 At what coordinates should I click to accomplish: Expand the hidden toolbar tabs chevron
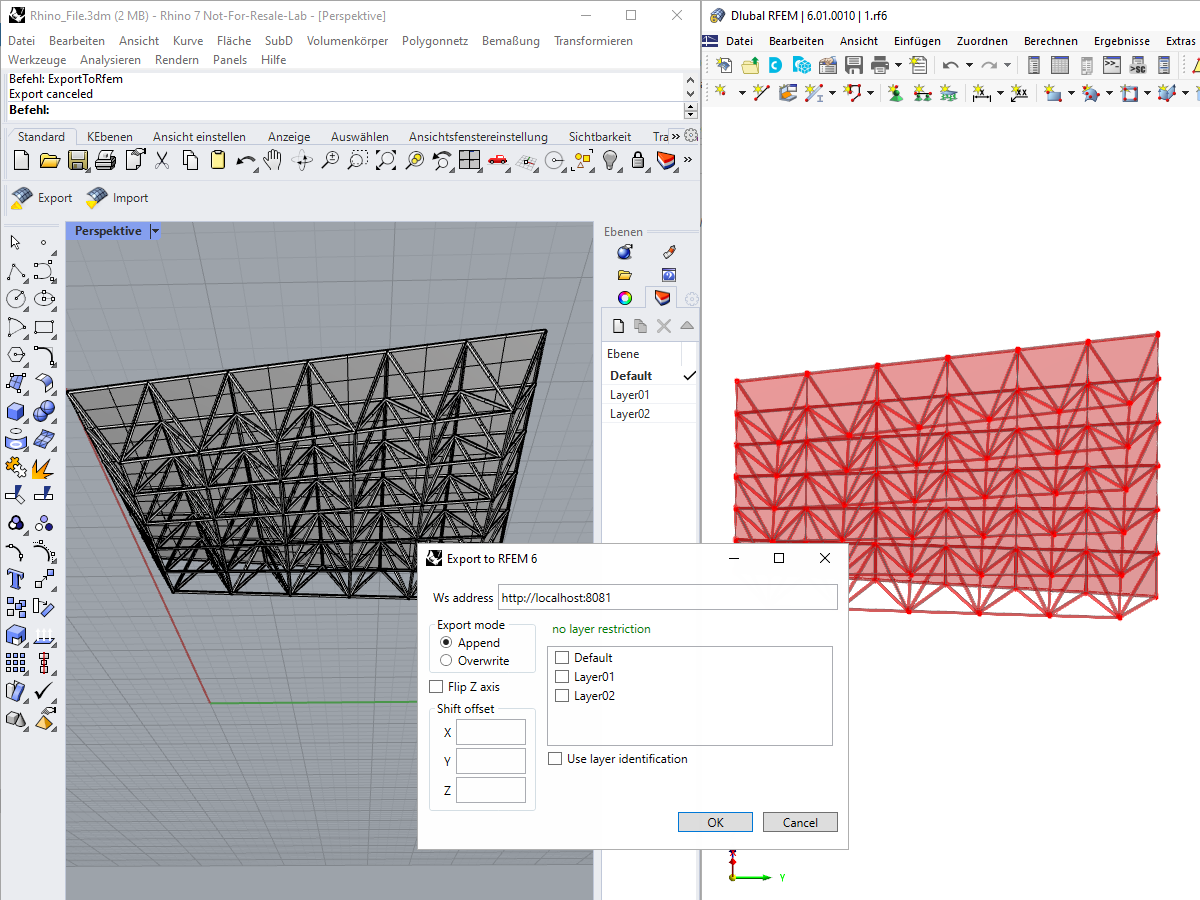click(x=675, y=136)
